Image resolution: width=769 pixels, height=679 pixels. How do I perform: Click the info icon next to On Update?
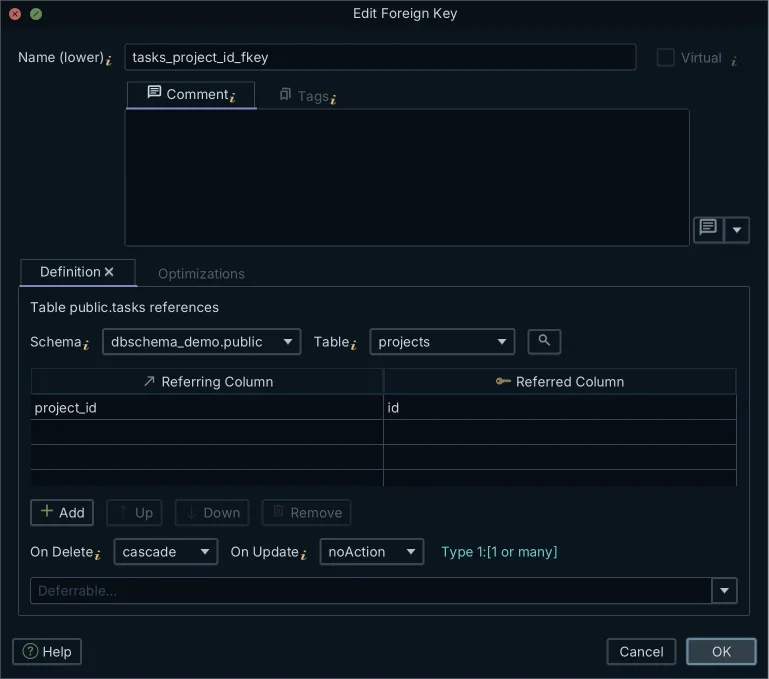click(x=304, y=555)
